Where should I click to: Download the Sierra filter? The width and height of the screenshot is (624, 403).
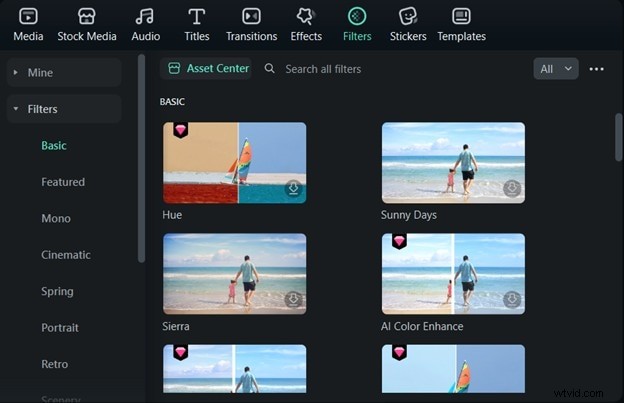(293, 299)
